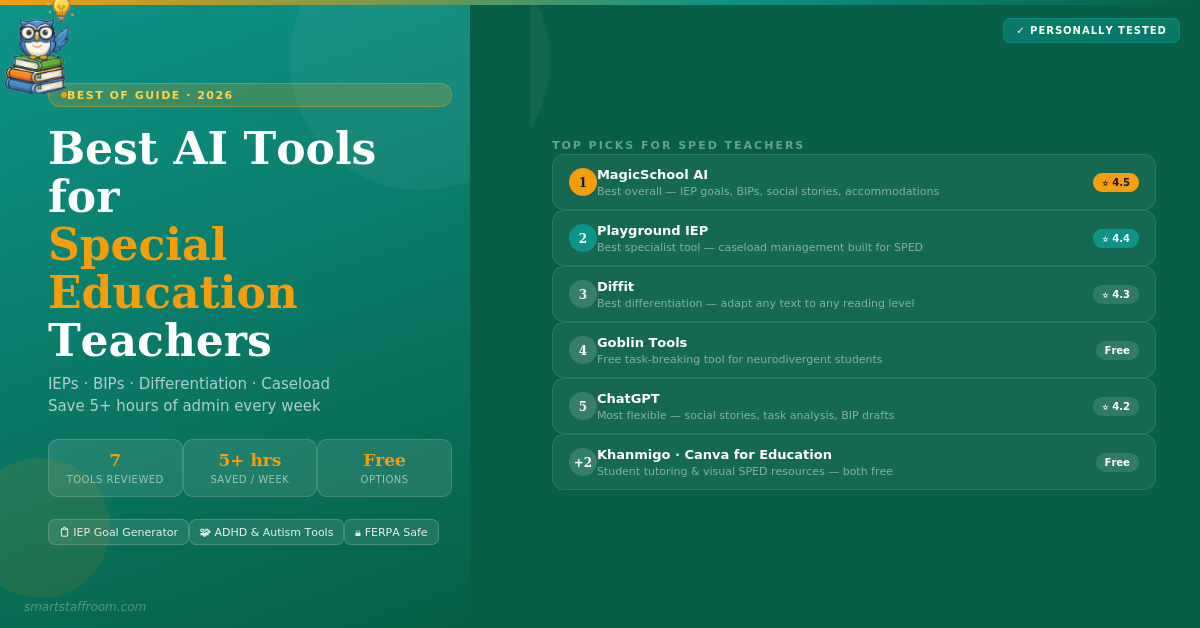Toggle the ADHD & Autism Tools tag
This screenshot has width=1200, height=628.
point(266,531)
